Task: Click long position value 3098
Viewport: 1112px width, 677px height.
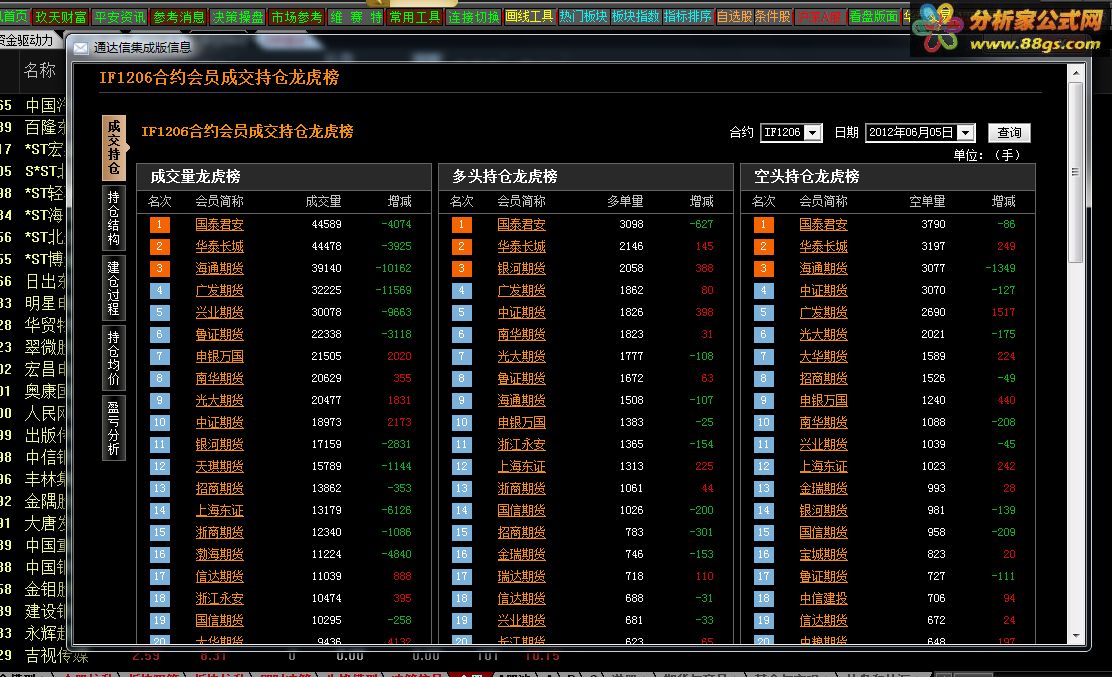Action: (x=631, y=224)
